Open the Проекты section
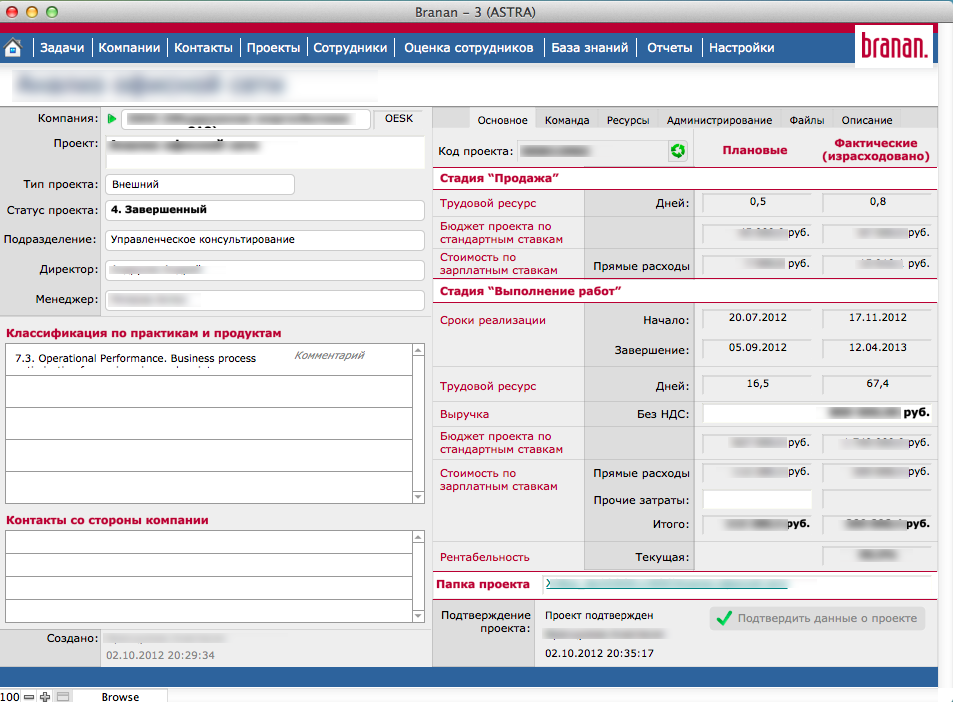This screenshot has height=702, width=953. tap(274, 47)
